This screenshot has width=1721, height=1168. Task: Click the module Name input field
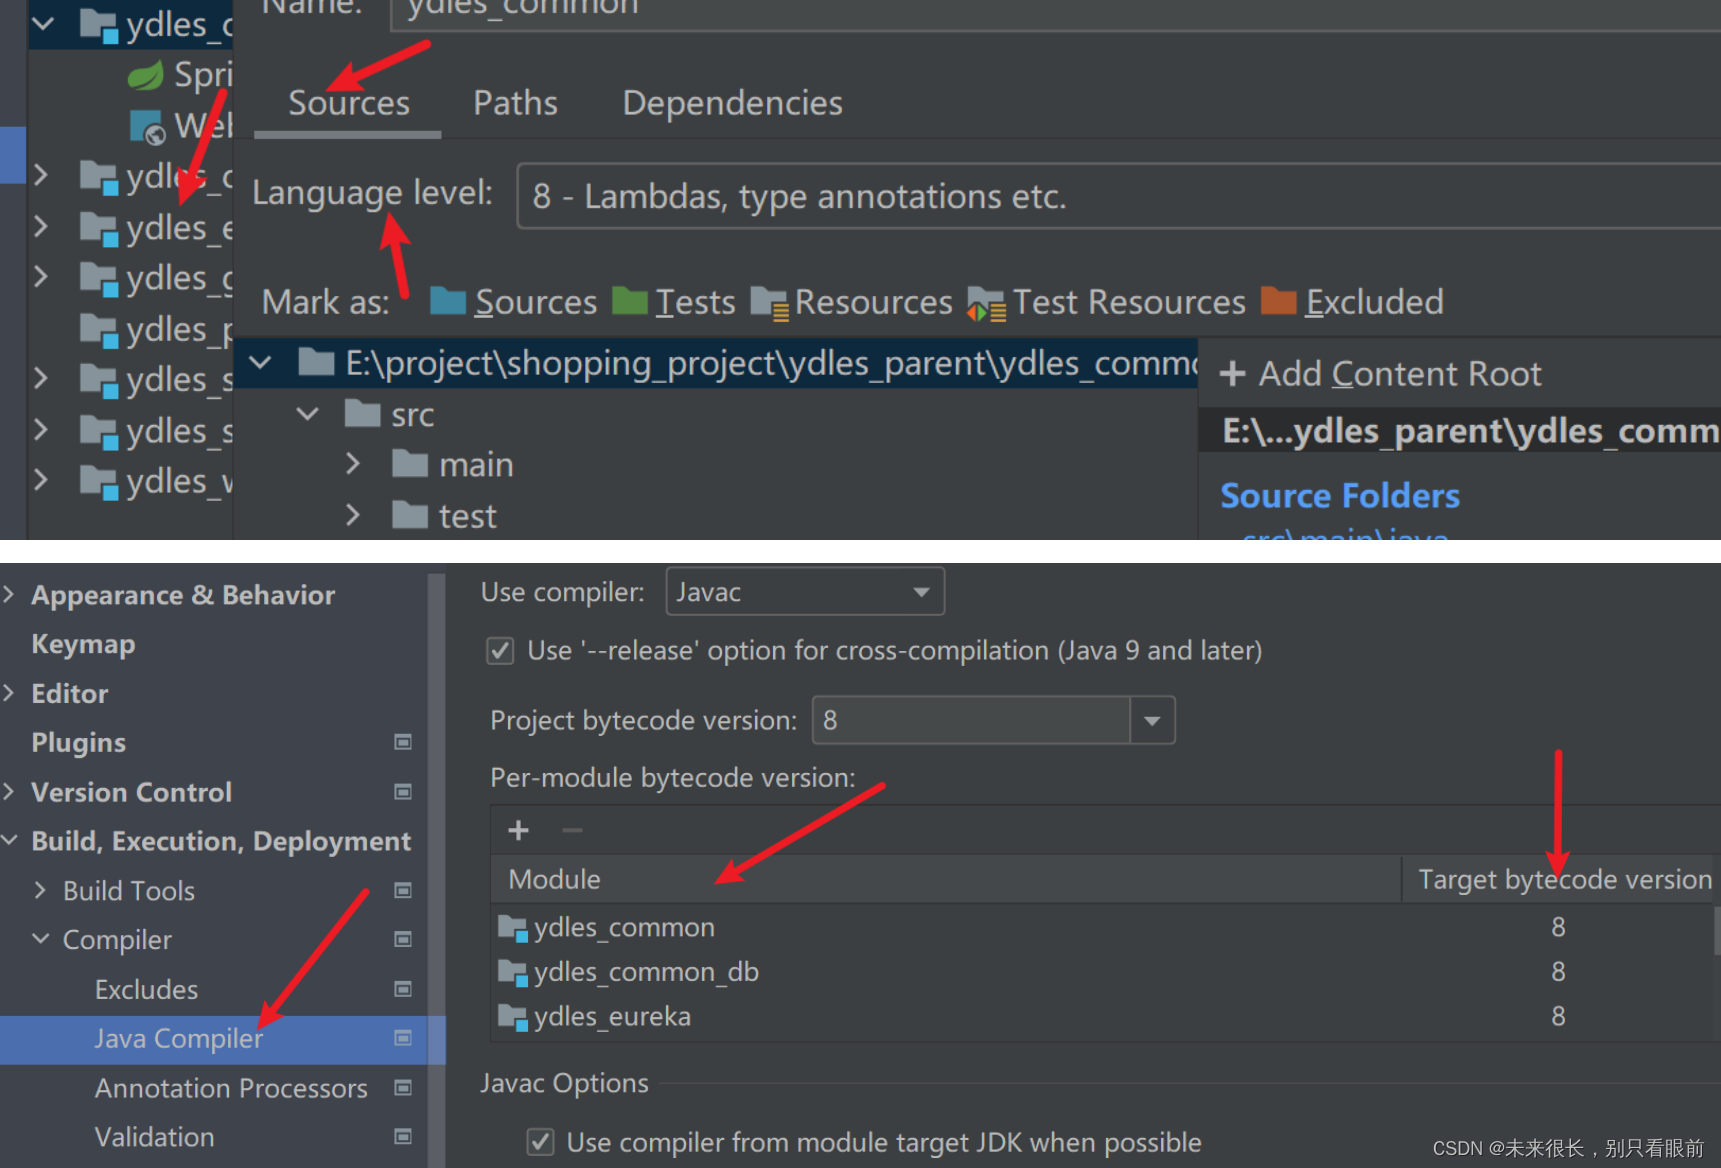coord(1055,12)
